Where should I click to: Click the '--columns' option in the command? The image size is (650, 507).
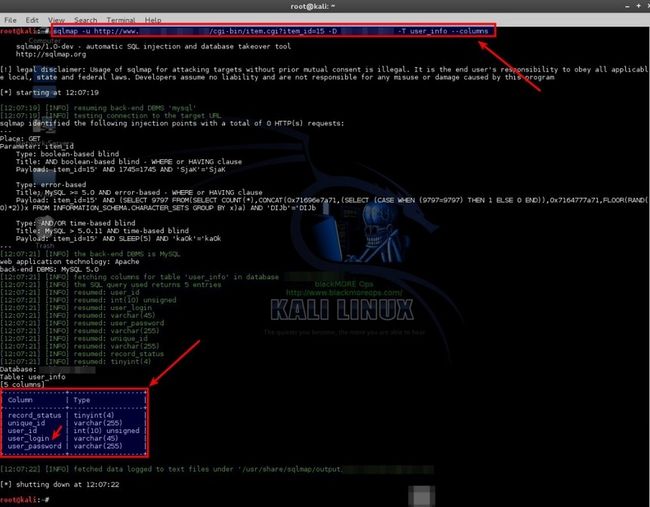pos(469,31)
